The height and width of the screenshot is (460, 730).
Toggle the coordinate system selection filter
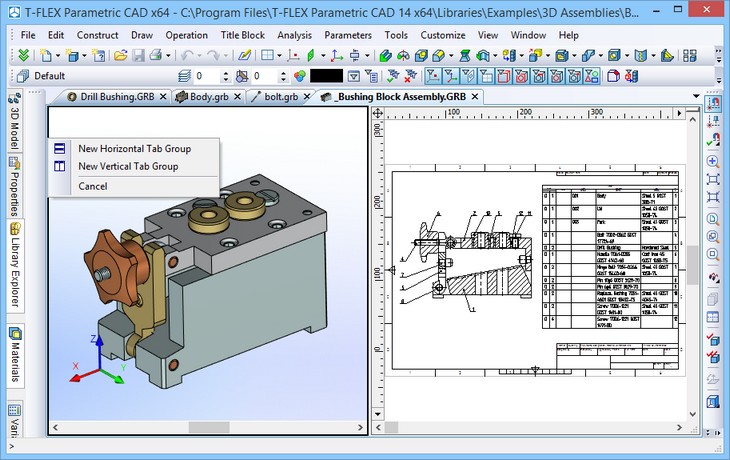pos(450,76)
